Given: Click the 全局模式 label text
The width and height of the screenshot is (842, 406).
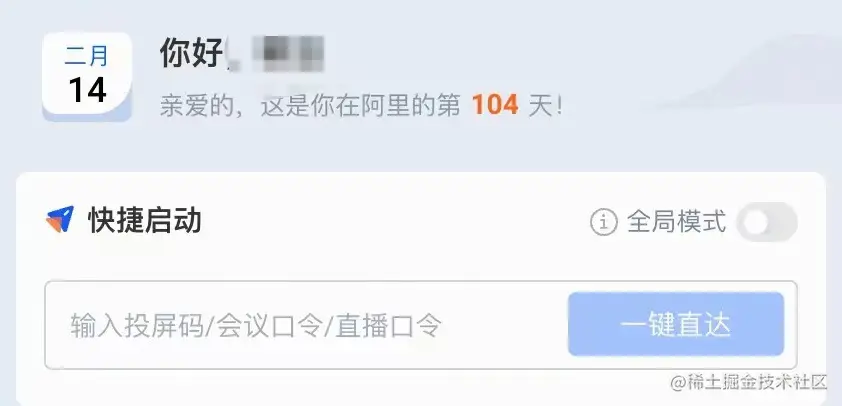Looking at the screenshot, I should click(677, 222).
